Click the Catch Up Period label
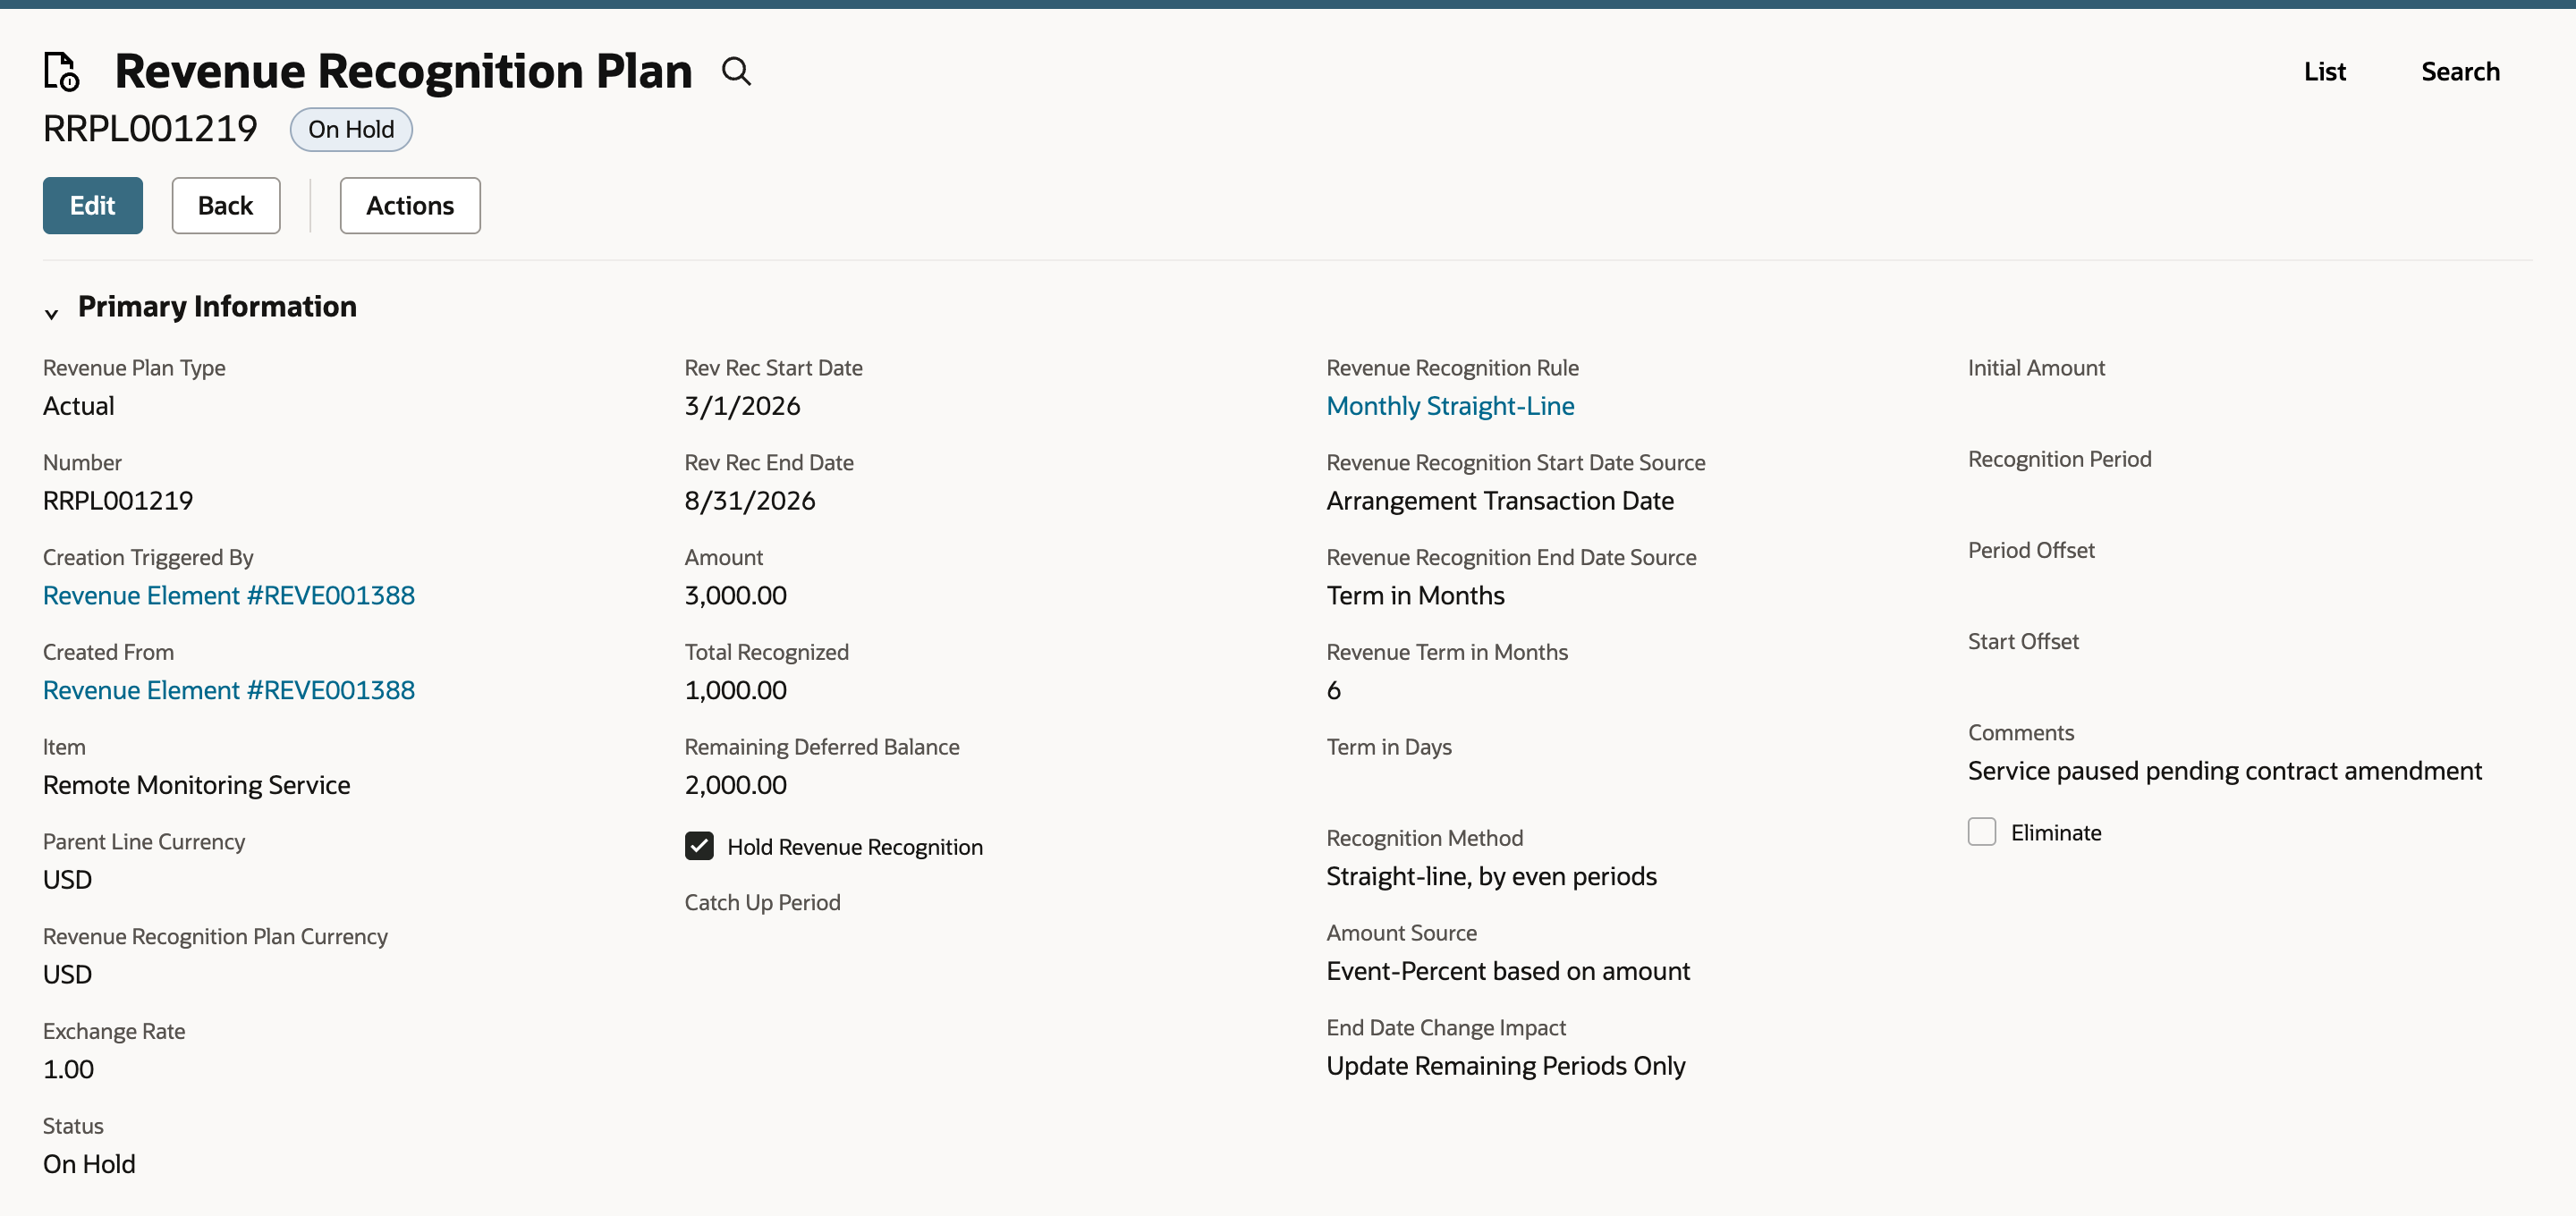 762,903
